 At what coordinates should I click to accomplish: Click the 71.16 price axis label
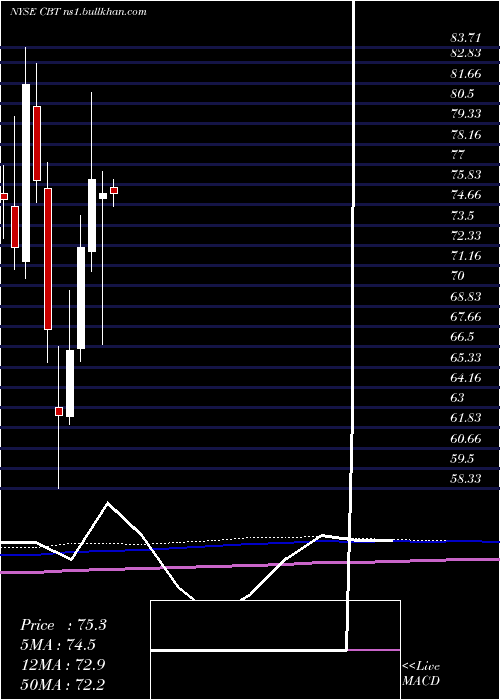pyautogui.click(x=466, y=256)
